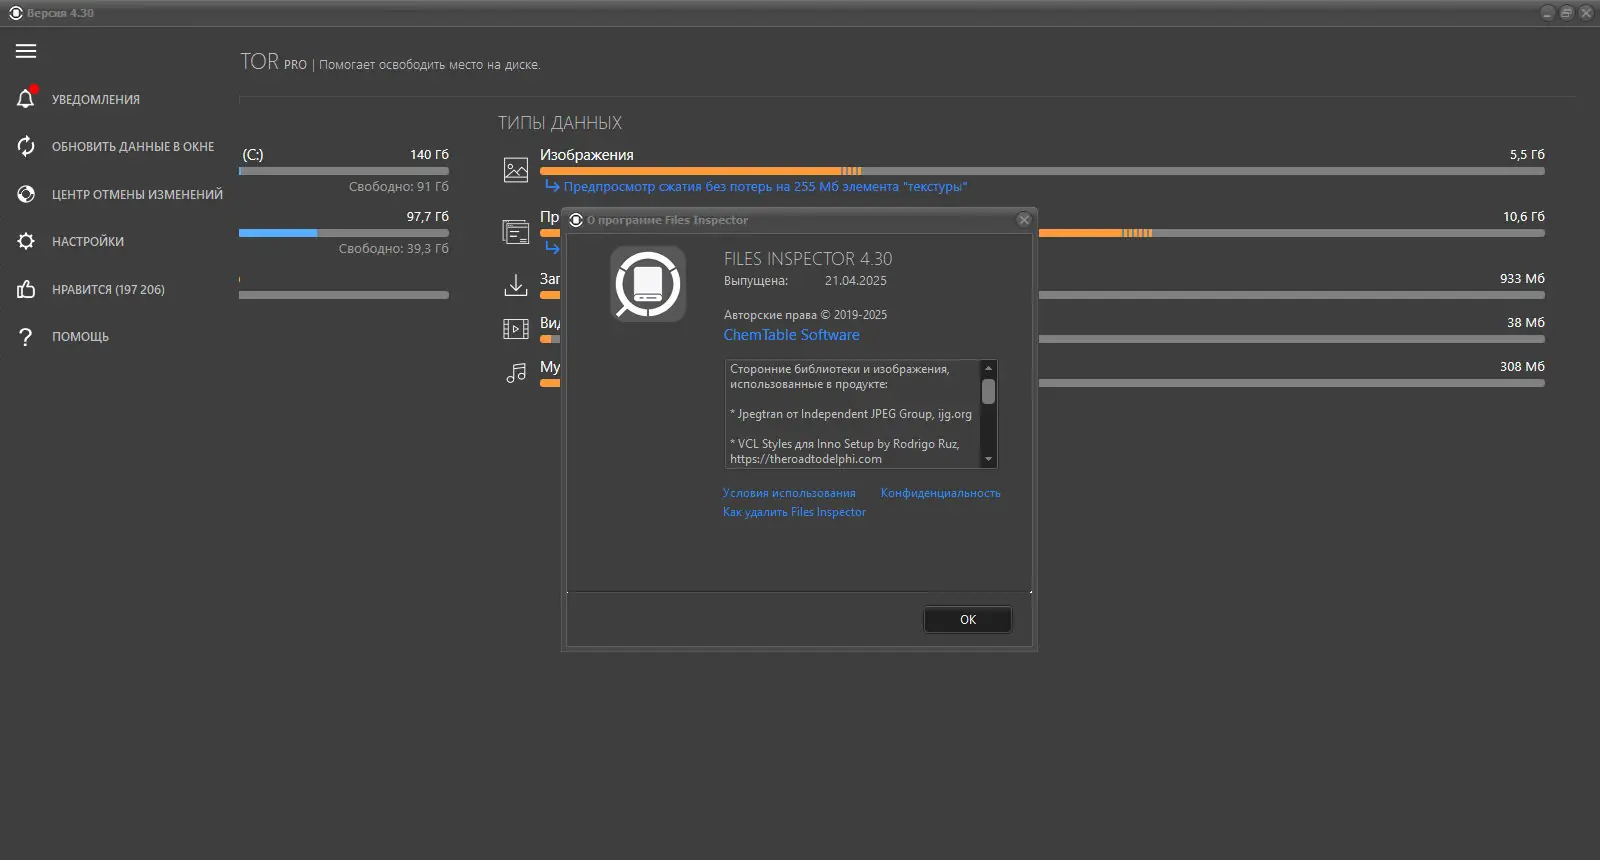The width and height of the screenshot is (1600, 860).
Task: Click scroll down arrow in libraries list
Action: pyautogui.click(x=988, y=460)
